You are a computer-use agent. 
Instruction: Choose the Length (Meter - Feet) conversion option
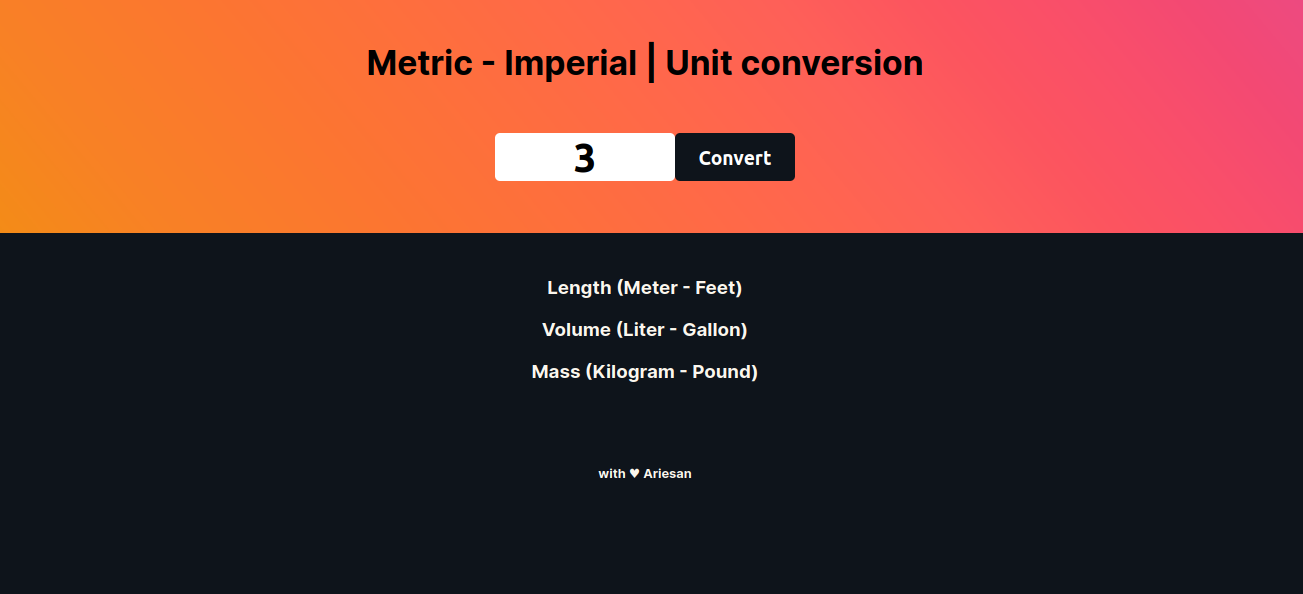(645, 287)
